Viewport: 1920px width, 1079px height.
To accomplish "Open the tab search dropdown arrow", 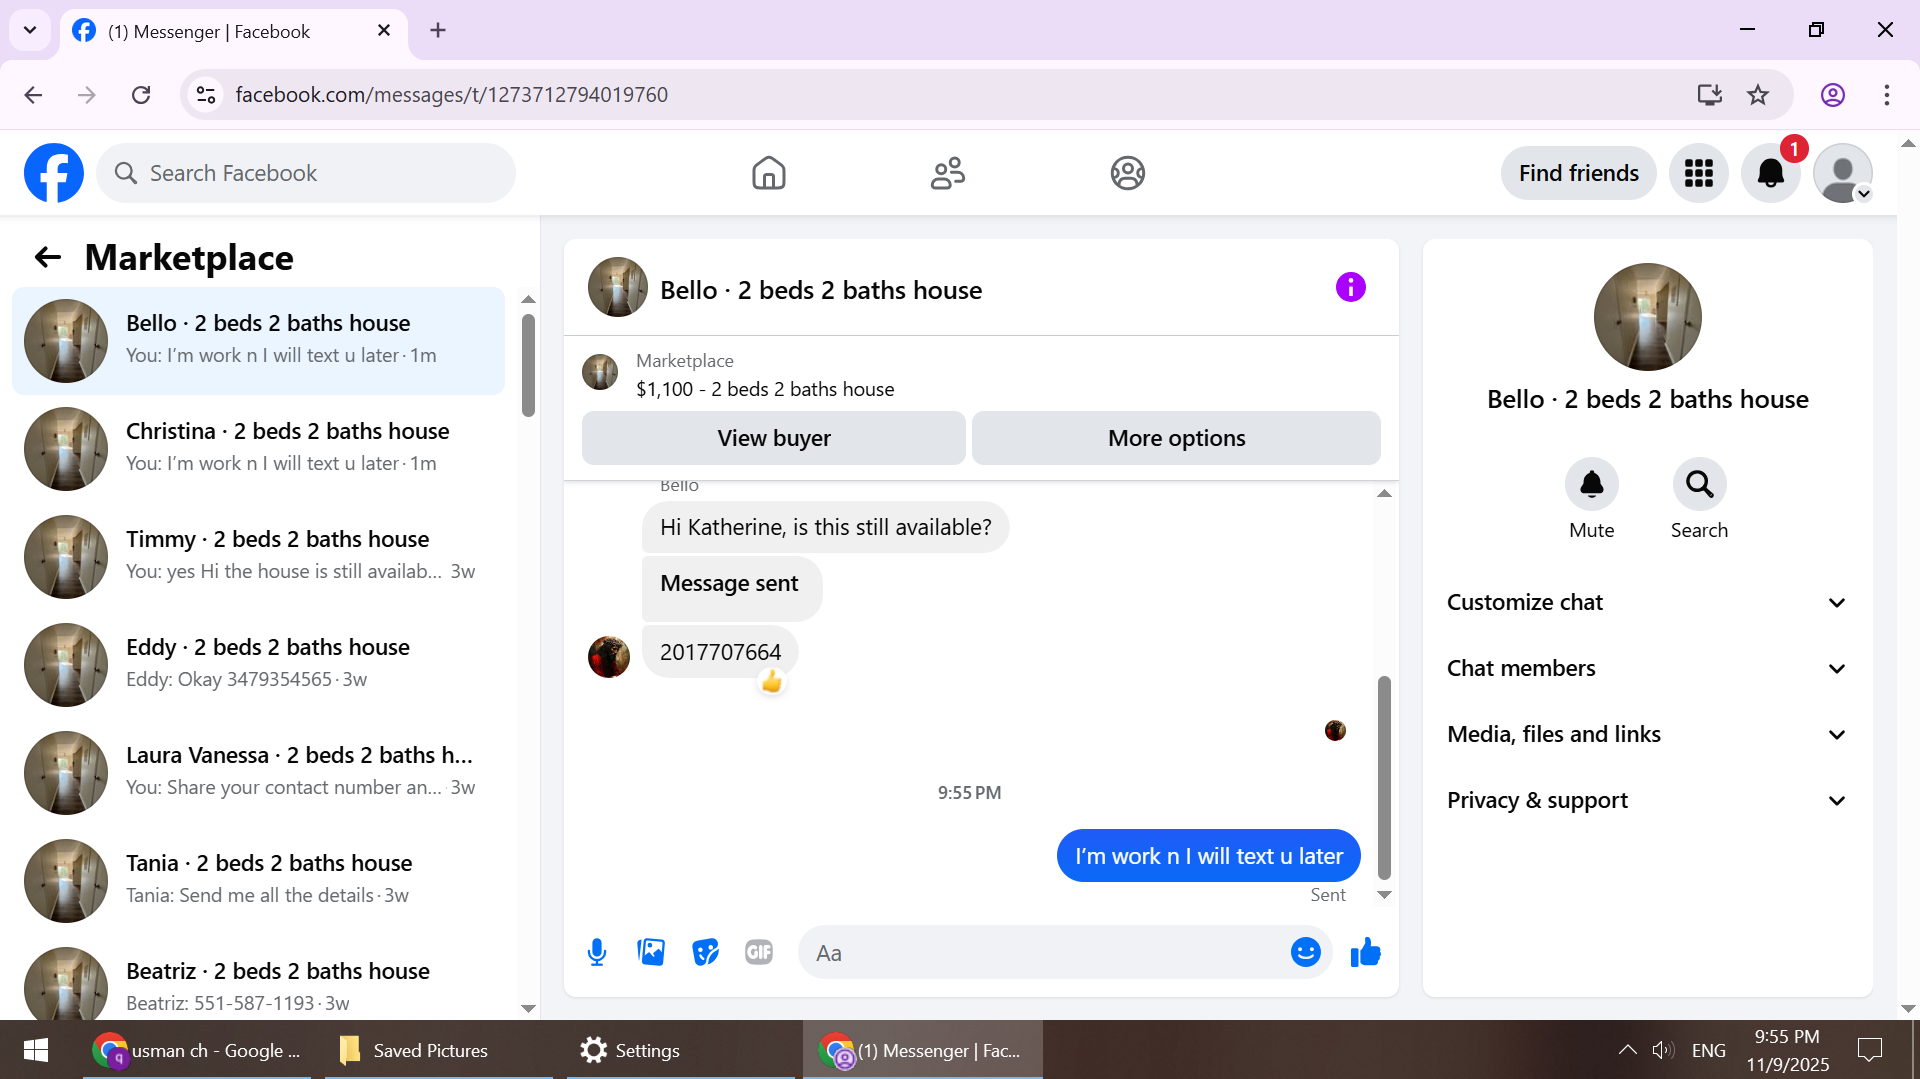I will click(x=30, y=30).
